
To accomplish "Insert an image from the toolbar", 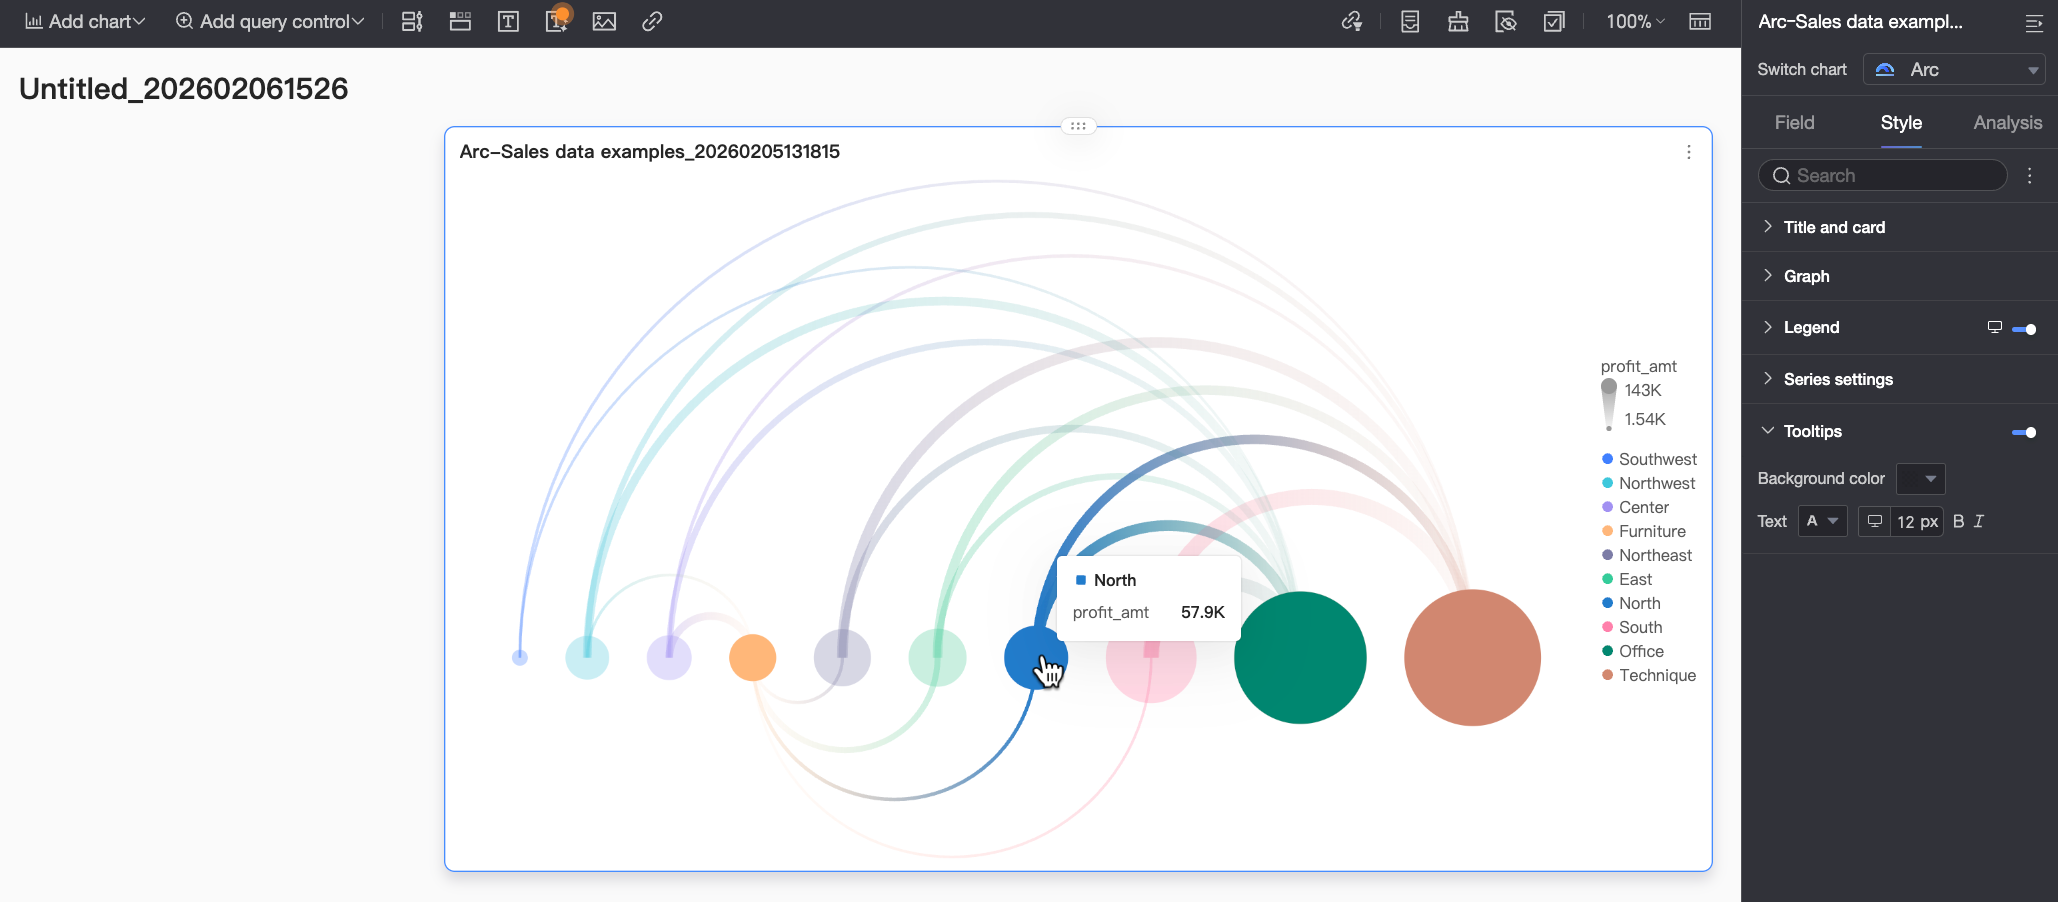I will pos(604,21).
